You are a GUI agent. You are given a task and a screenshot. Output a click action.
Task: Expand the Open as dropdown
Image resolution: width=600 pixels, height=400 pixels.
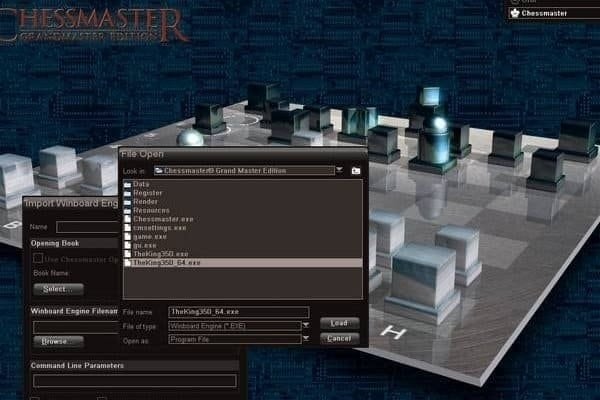coord(304,339)
